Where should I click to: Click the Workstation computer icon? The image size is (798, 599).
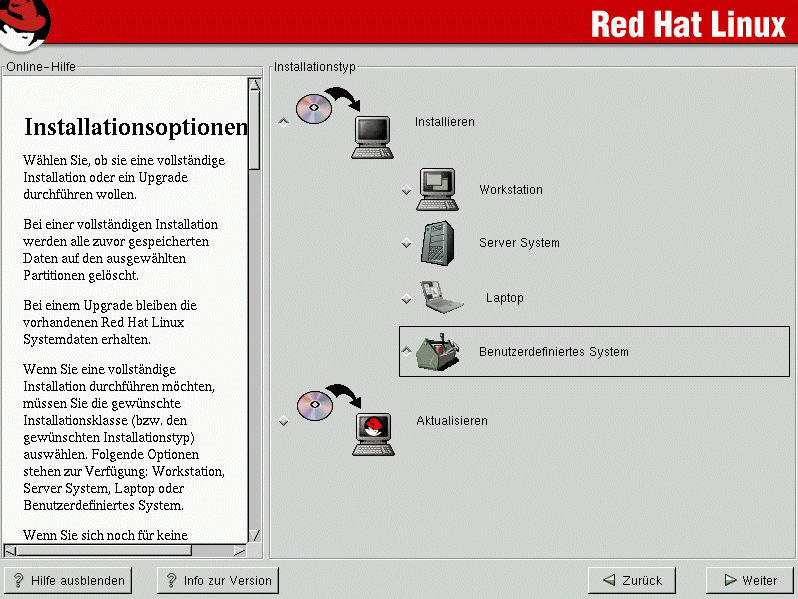(x=437, y=189)
